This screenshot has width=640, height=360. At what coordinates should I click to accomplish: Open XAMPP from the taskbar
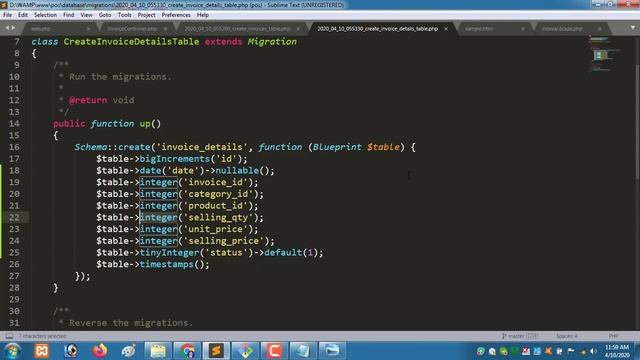tap(42, 351)
